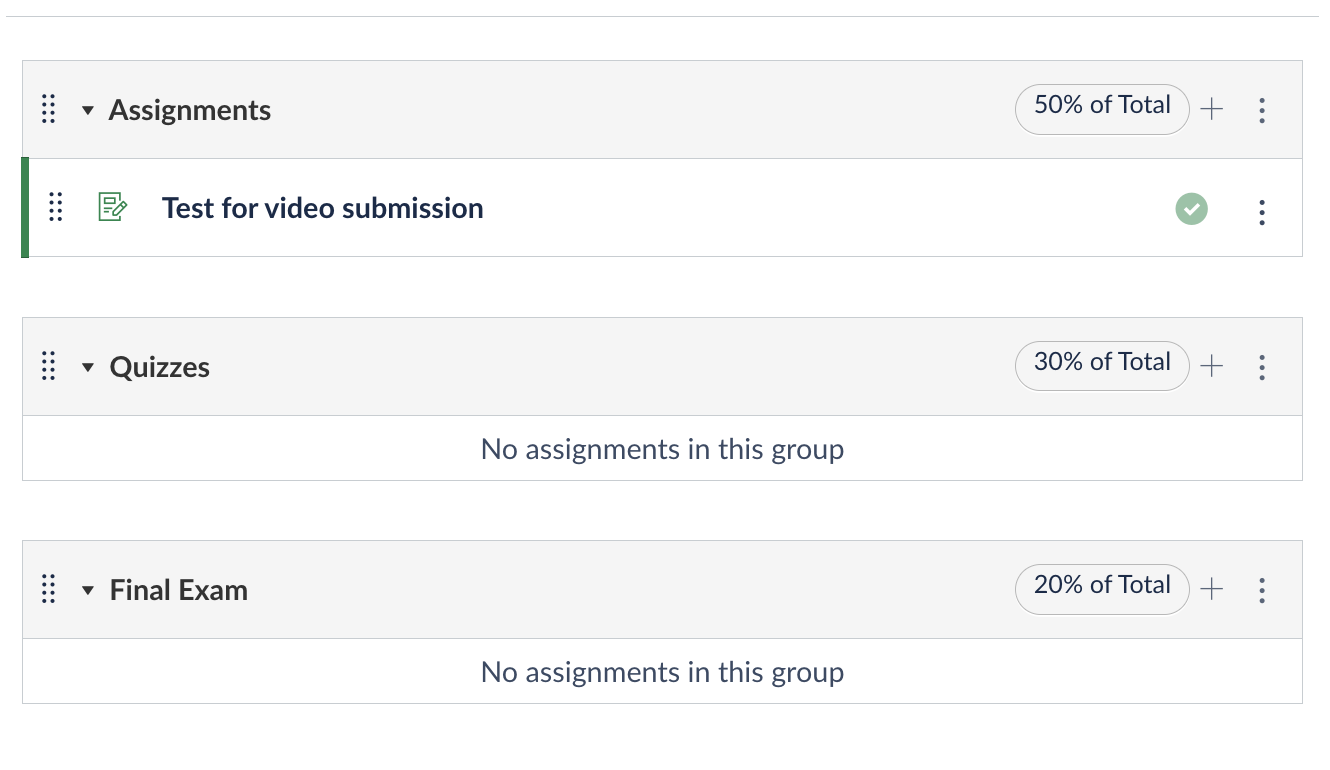Collapse the Assignments group
The height and width of the screenshot is (770, 1330).
tap(88, 110)
